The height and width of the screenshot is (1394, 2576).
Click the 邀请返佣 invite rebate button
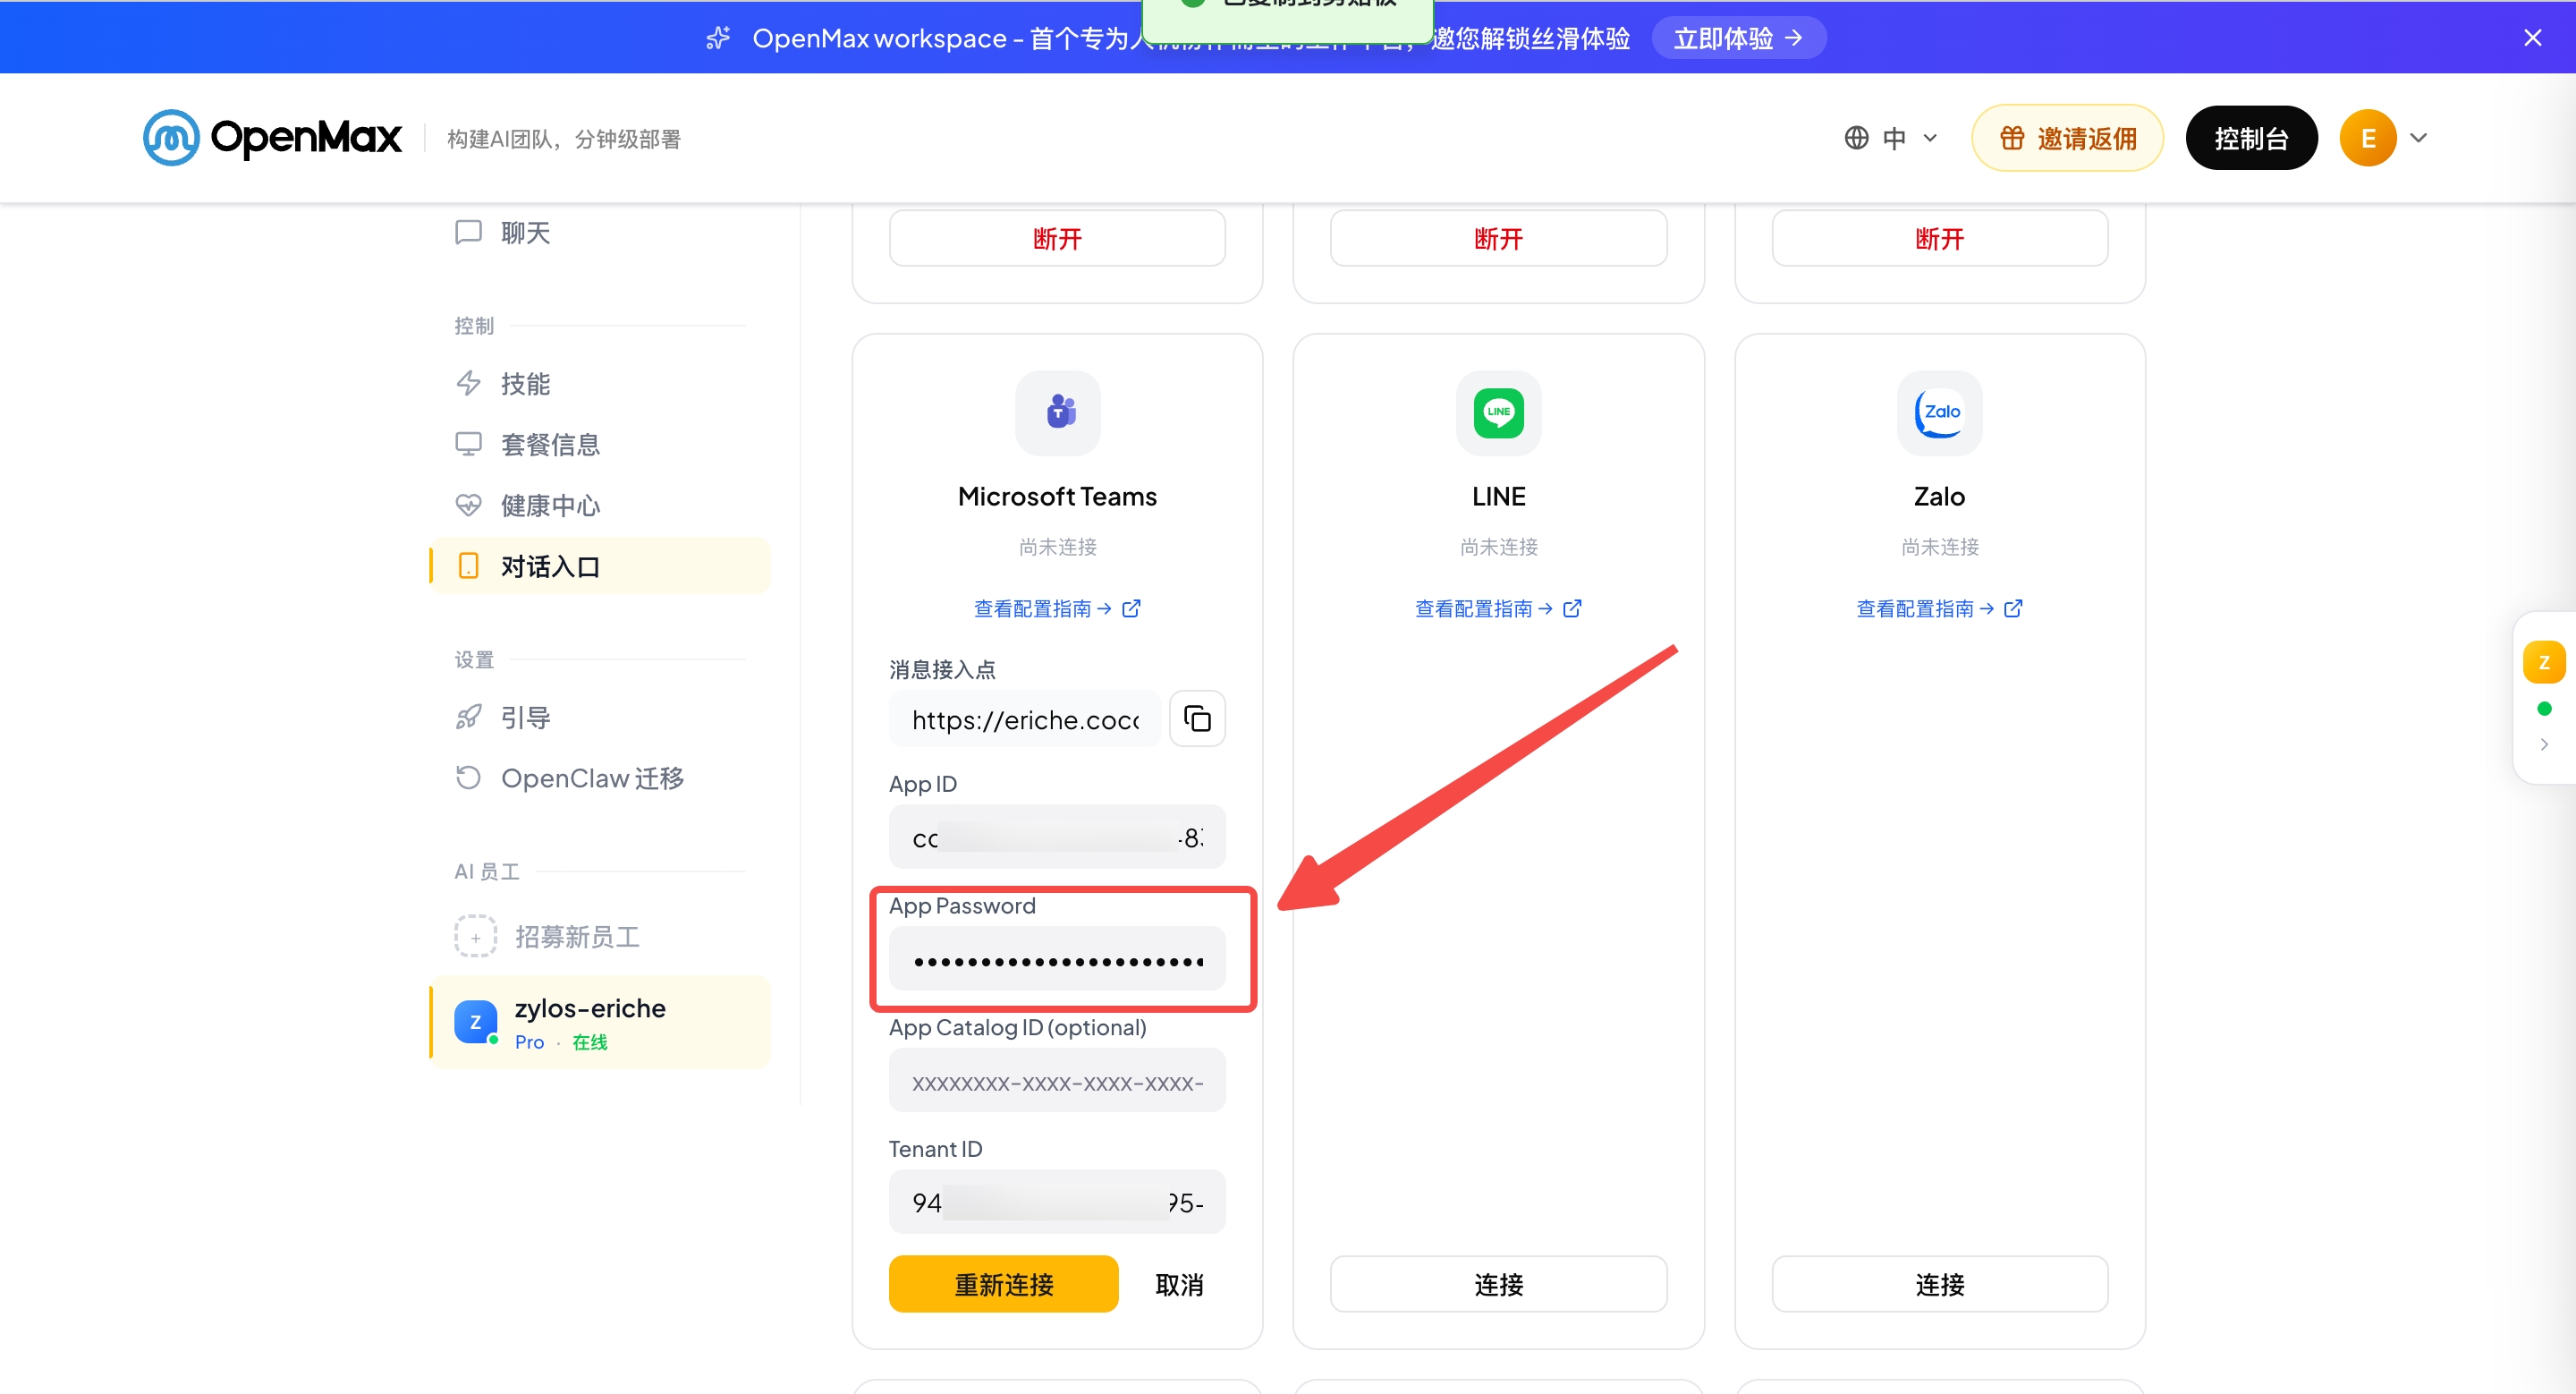pos(2067,138)
